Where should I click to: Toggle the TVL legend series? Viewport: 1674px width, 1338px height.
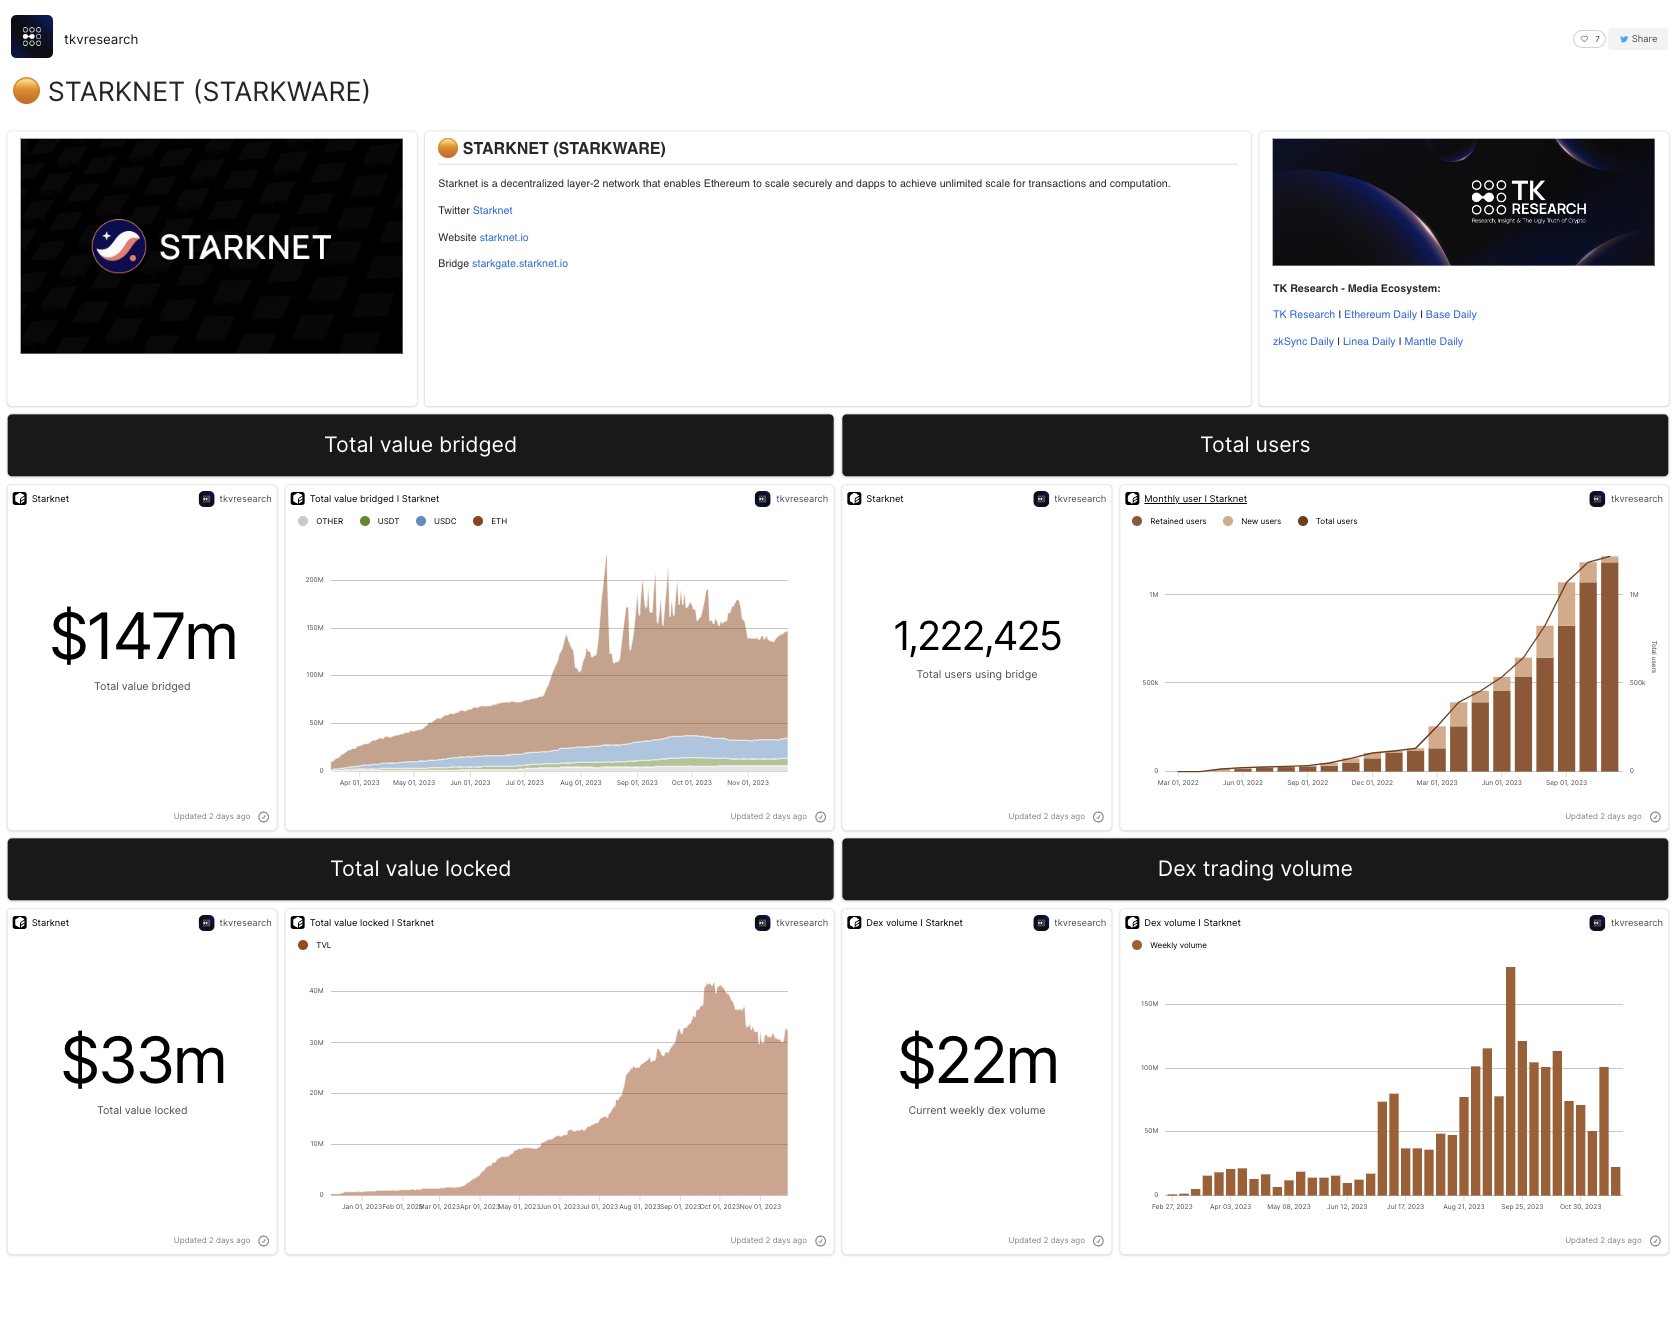[315, 946]
